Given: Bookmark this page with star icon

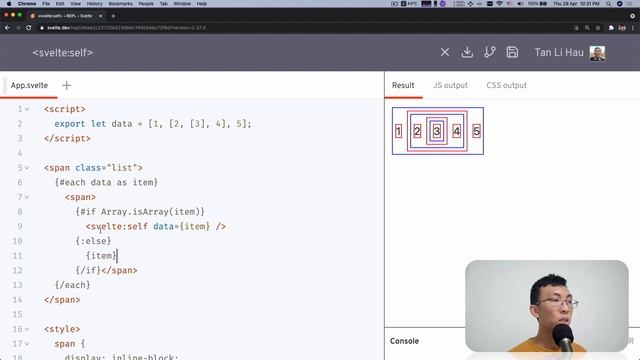Looking at the screenshot, I should 598,28.
